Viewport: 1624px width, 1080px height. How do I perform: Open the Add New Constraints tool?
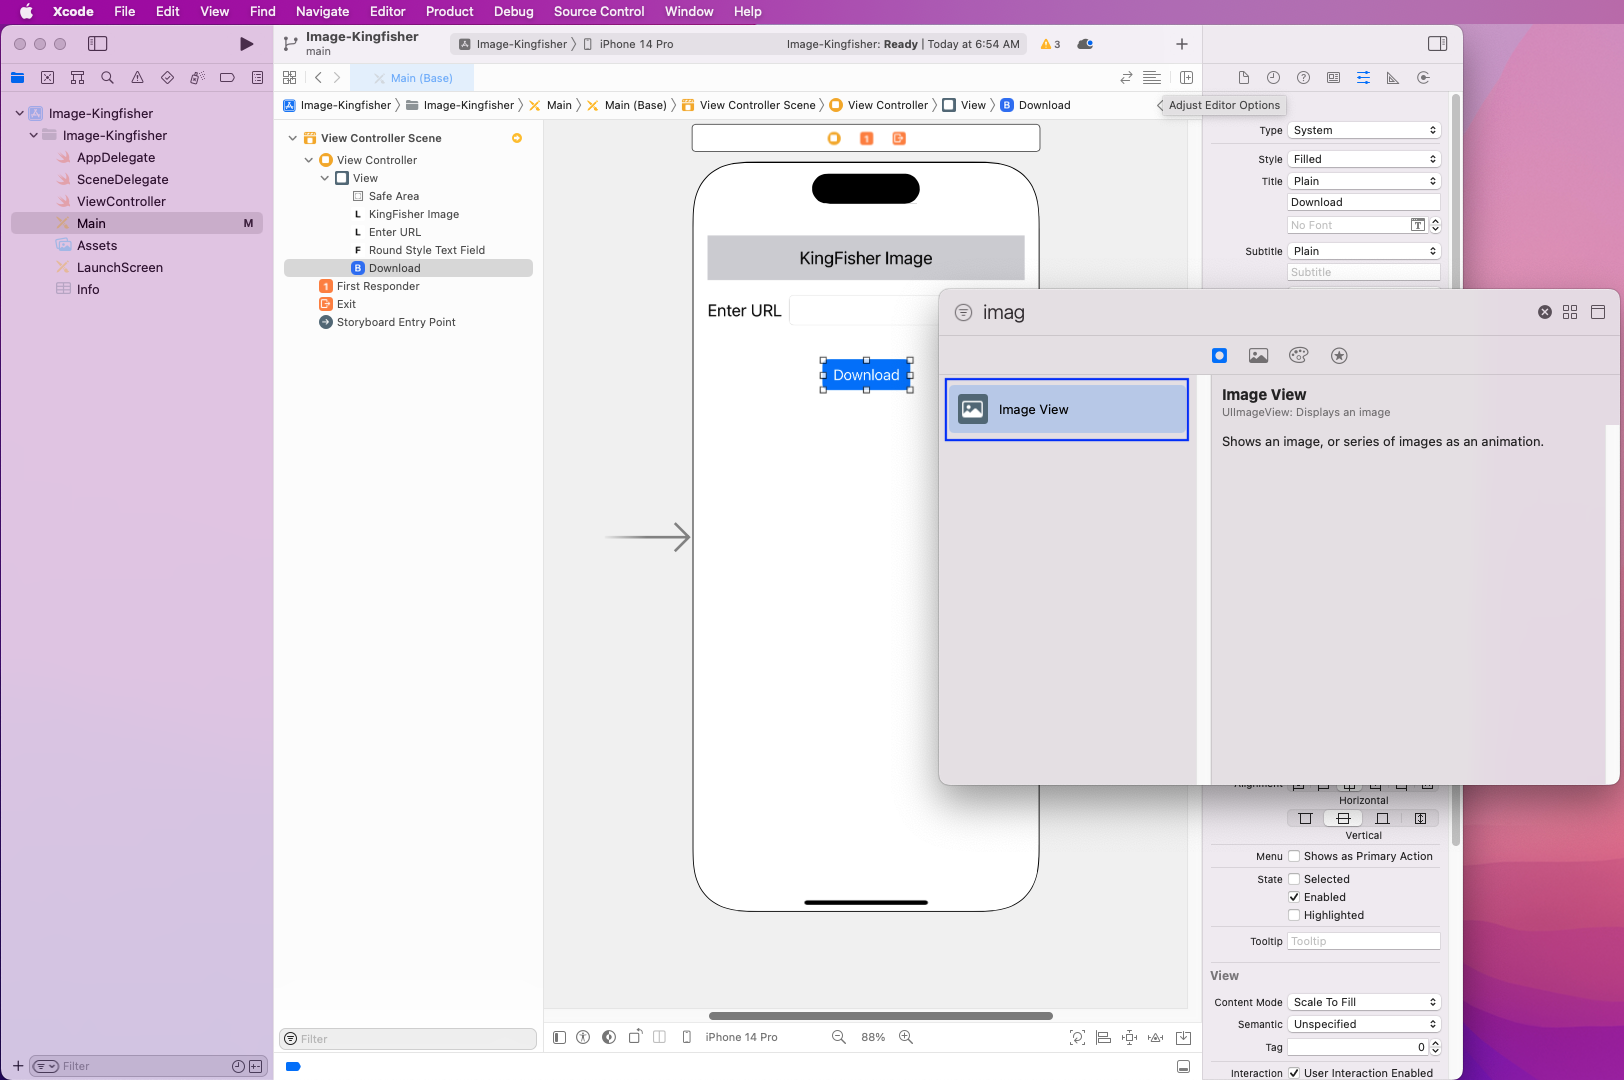(x=1129, y=1037)
